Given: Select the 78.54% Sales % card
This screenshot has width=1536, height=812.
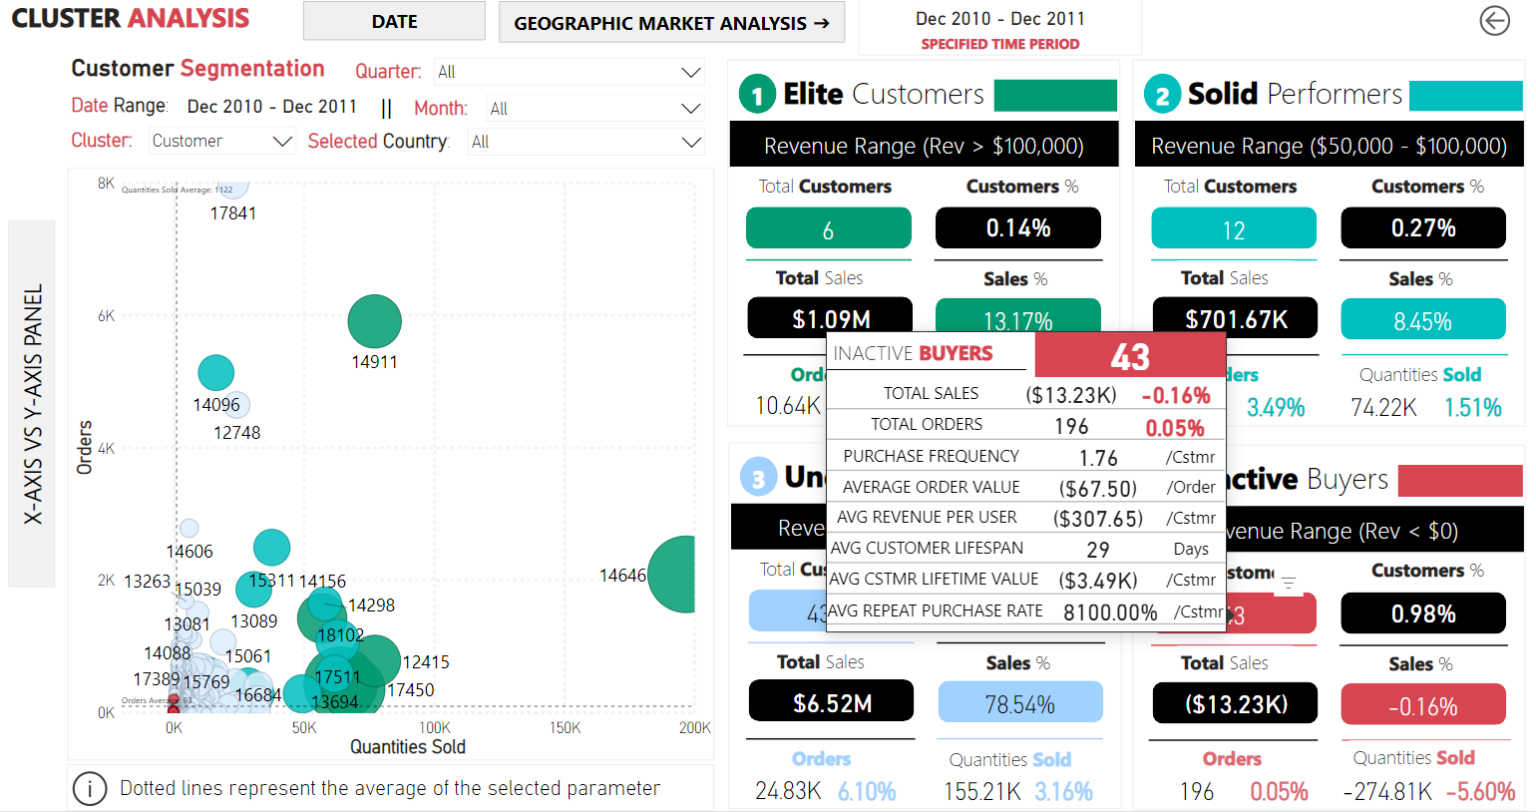Looking at the screenshot, I should pyautogui.click(x=1020, y=704).
